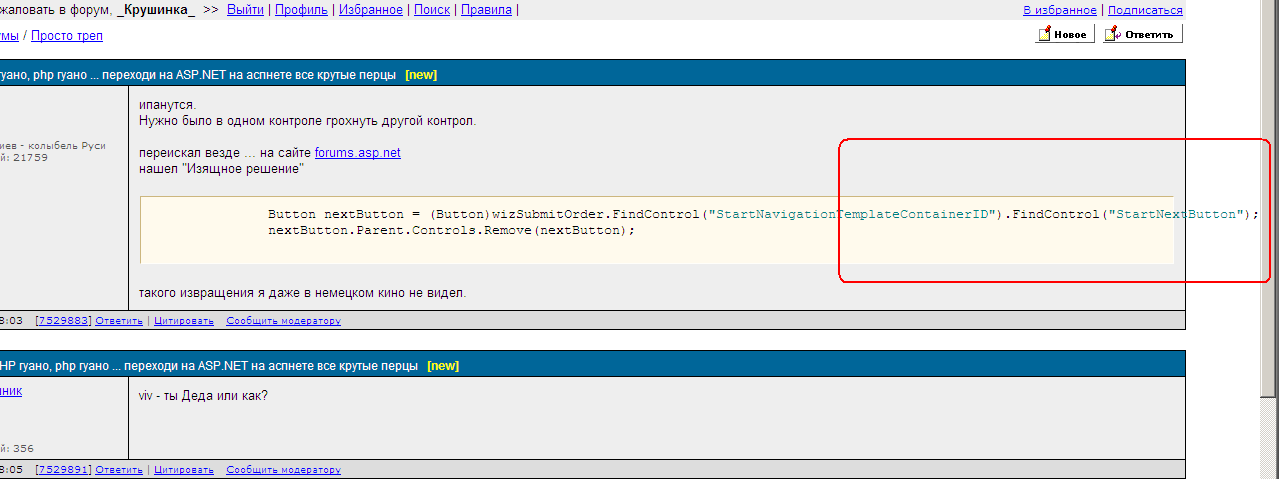View the forum Правила link

click(x=486, y=10)
